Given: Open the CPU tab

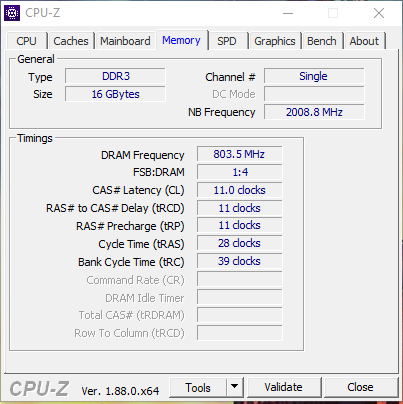Looking at the screenshot, I should [26, 41].
